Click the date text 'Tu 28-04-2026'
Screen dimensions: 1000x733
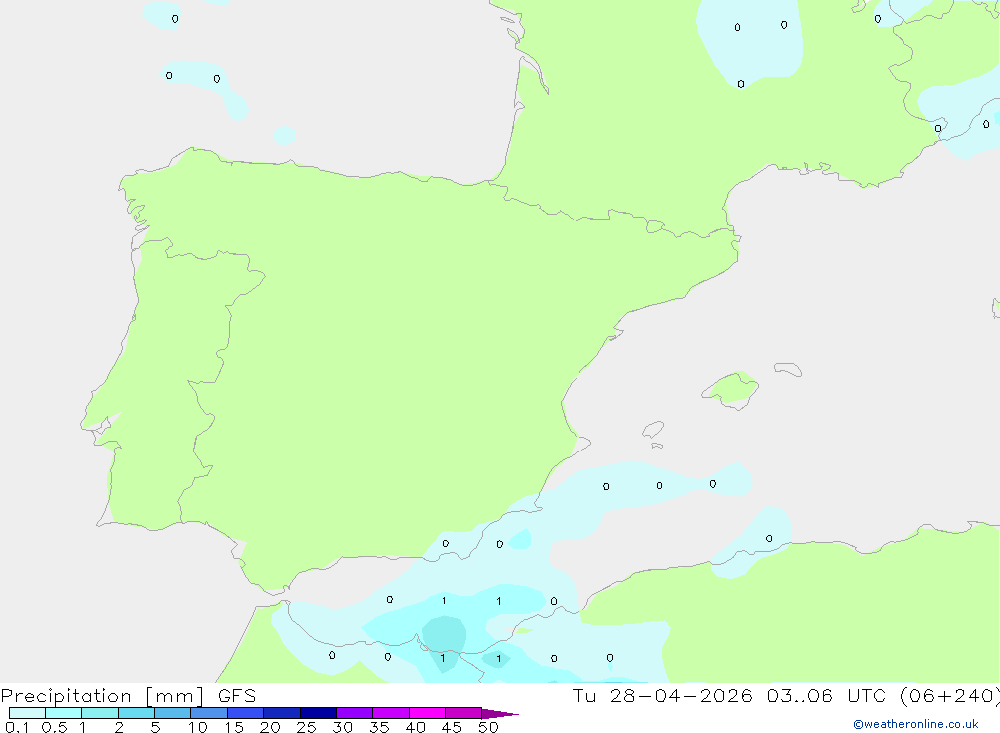click(x=662, y=695)
